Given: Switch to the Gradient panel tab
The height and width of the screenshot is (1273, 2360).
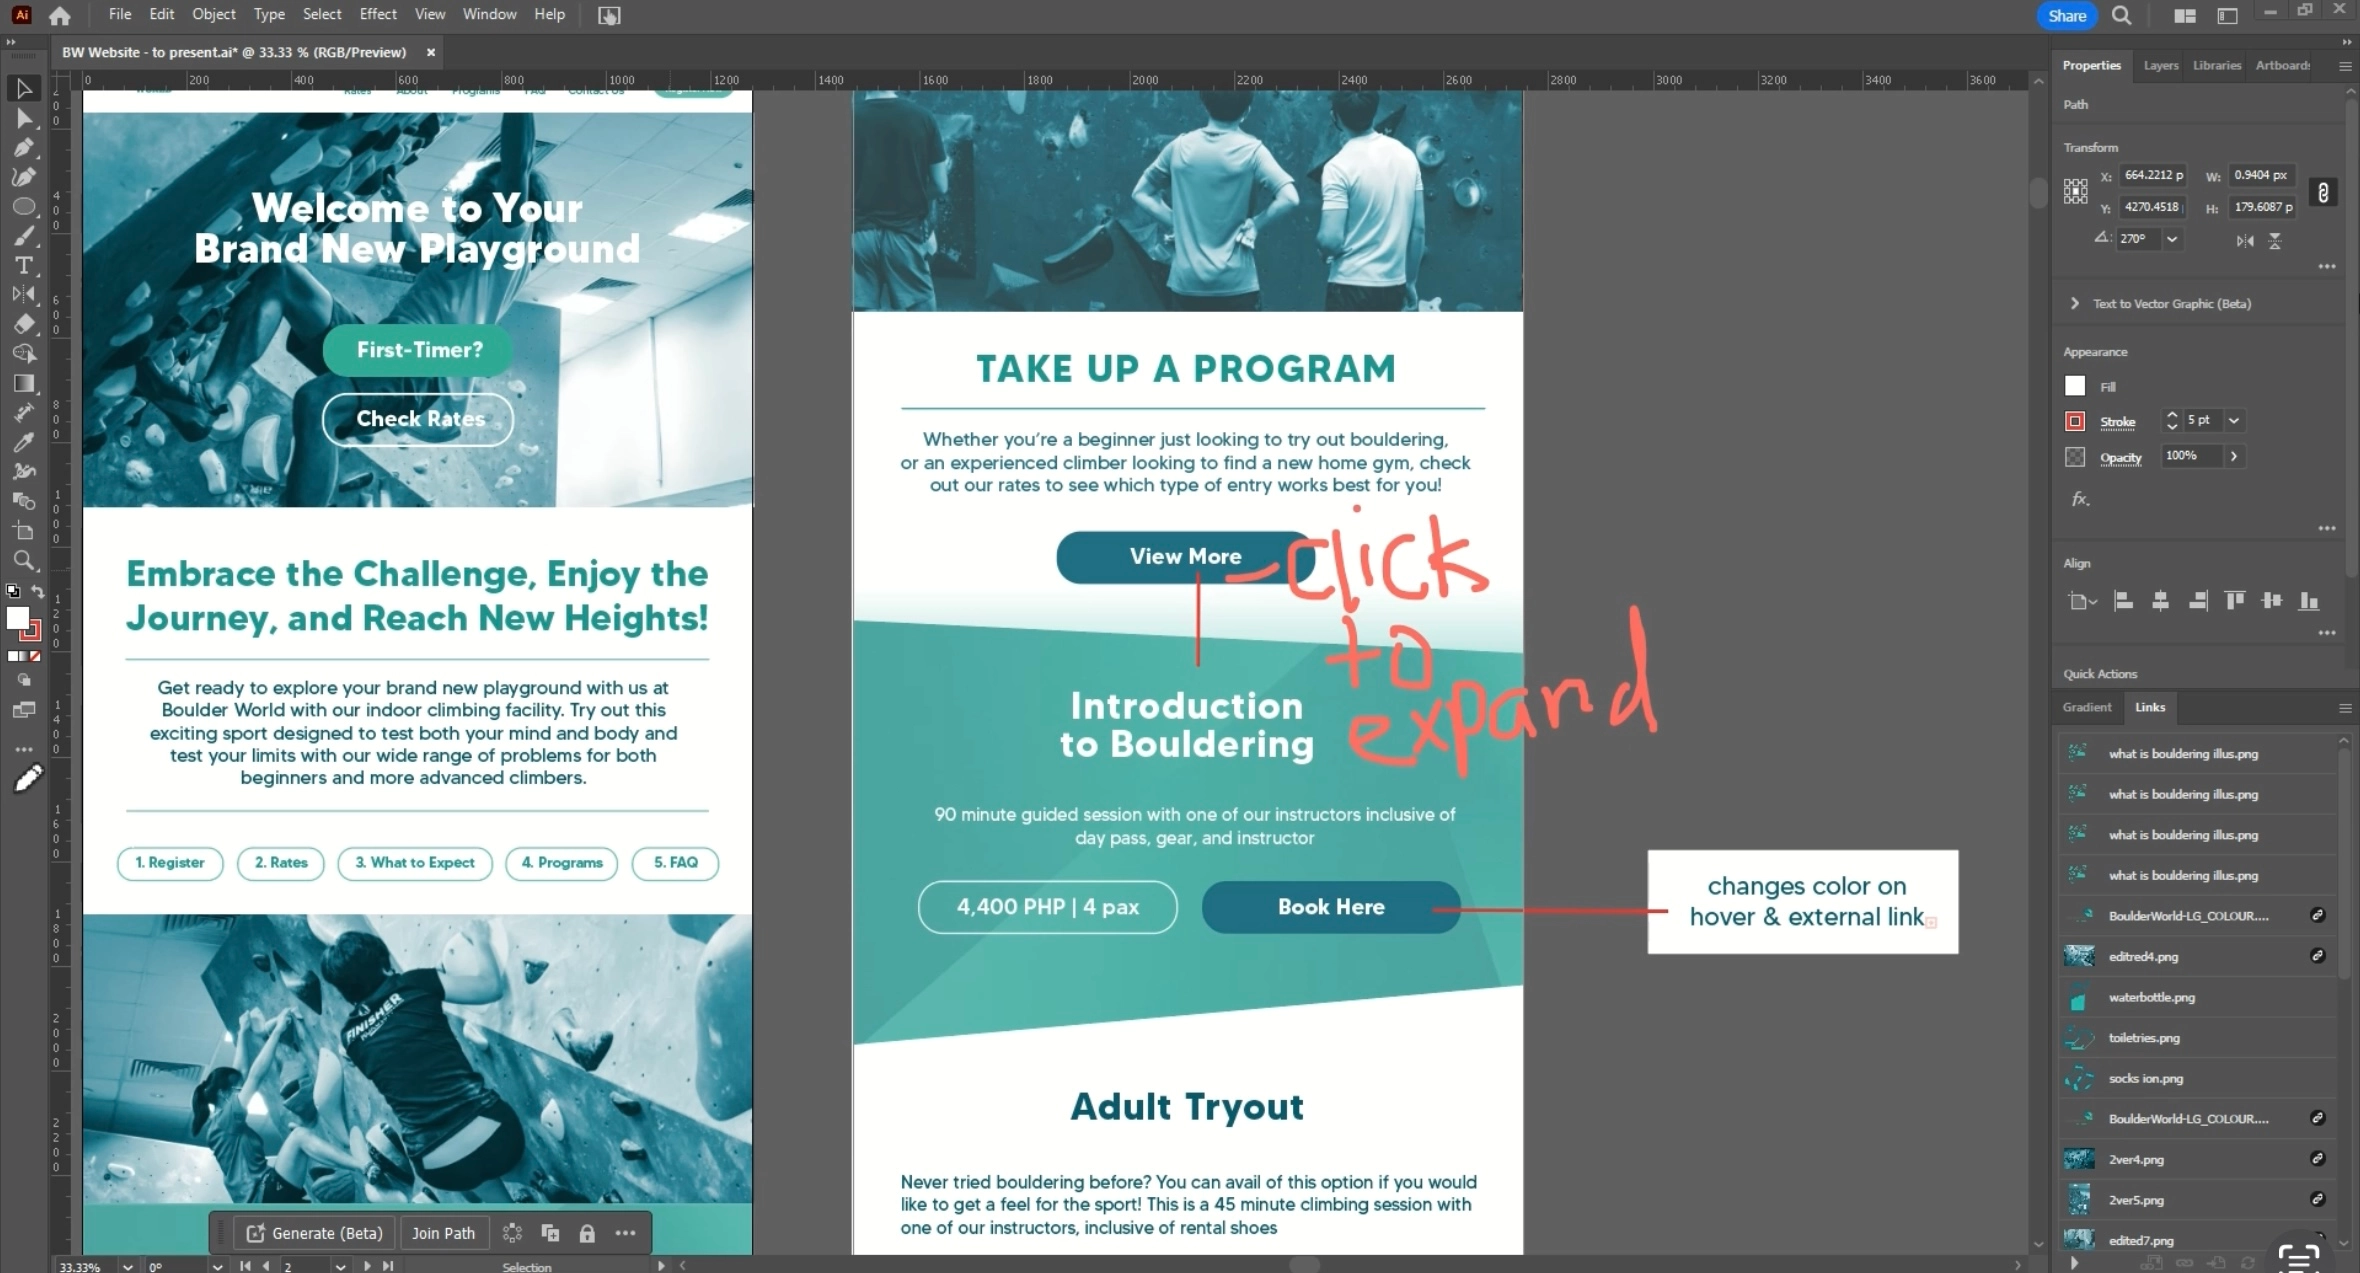Looking at the screenshot, I should [x=2087, y=707].
